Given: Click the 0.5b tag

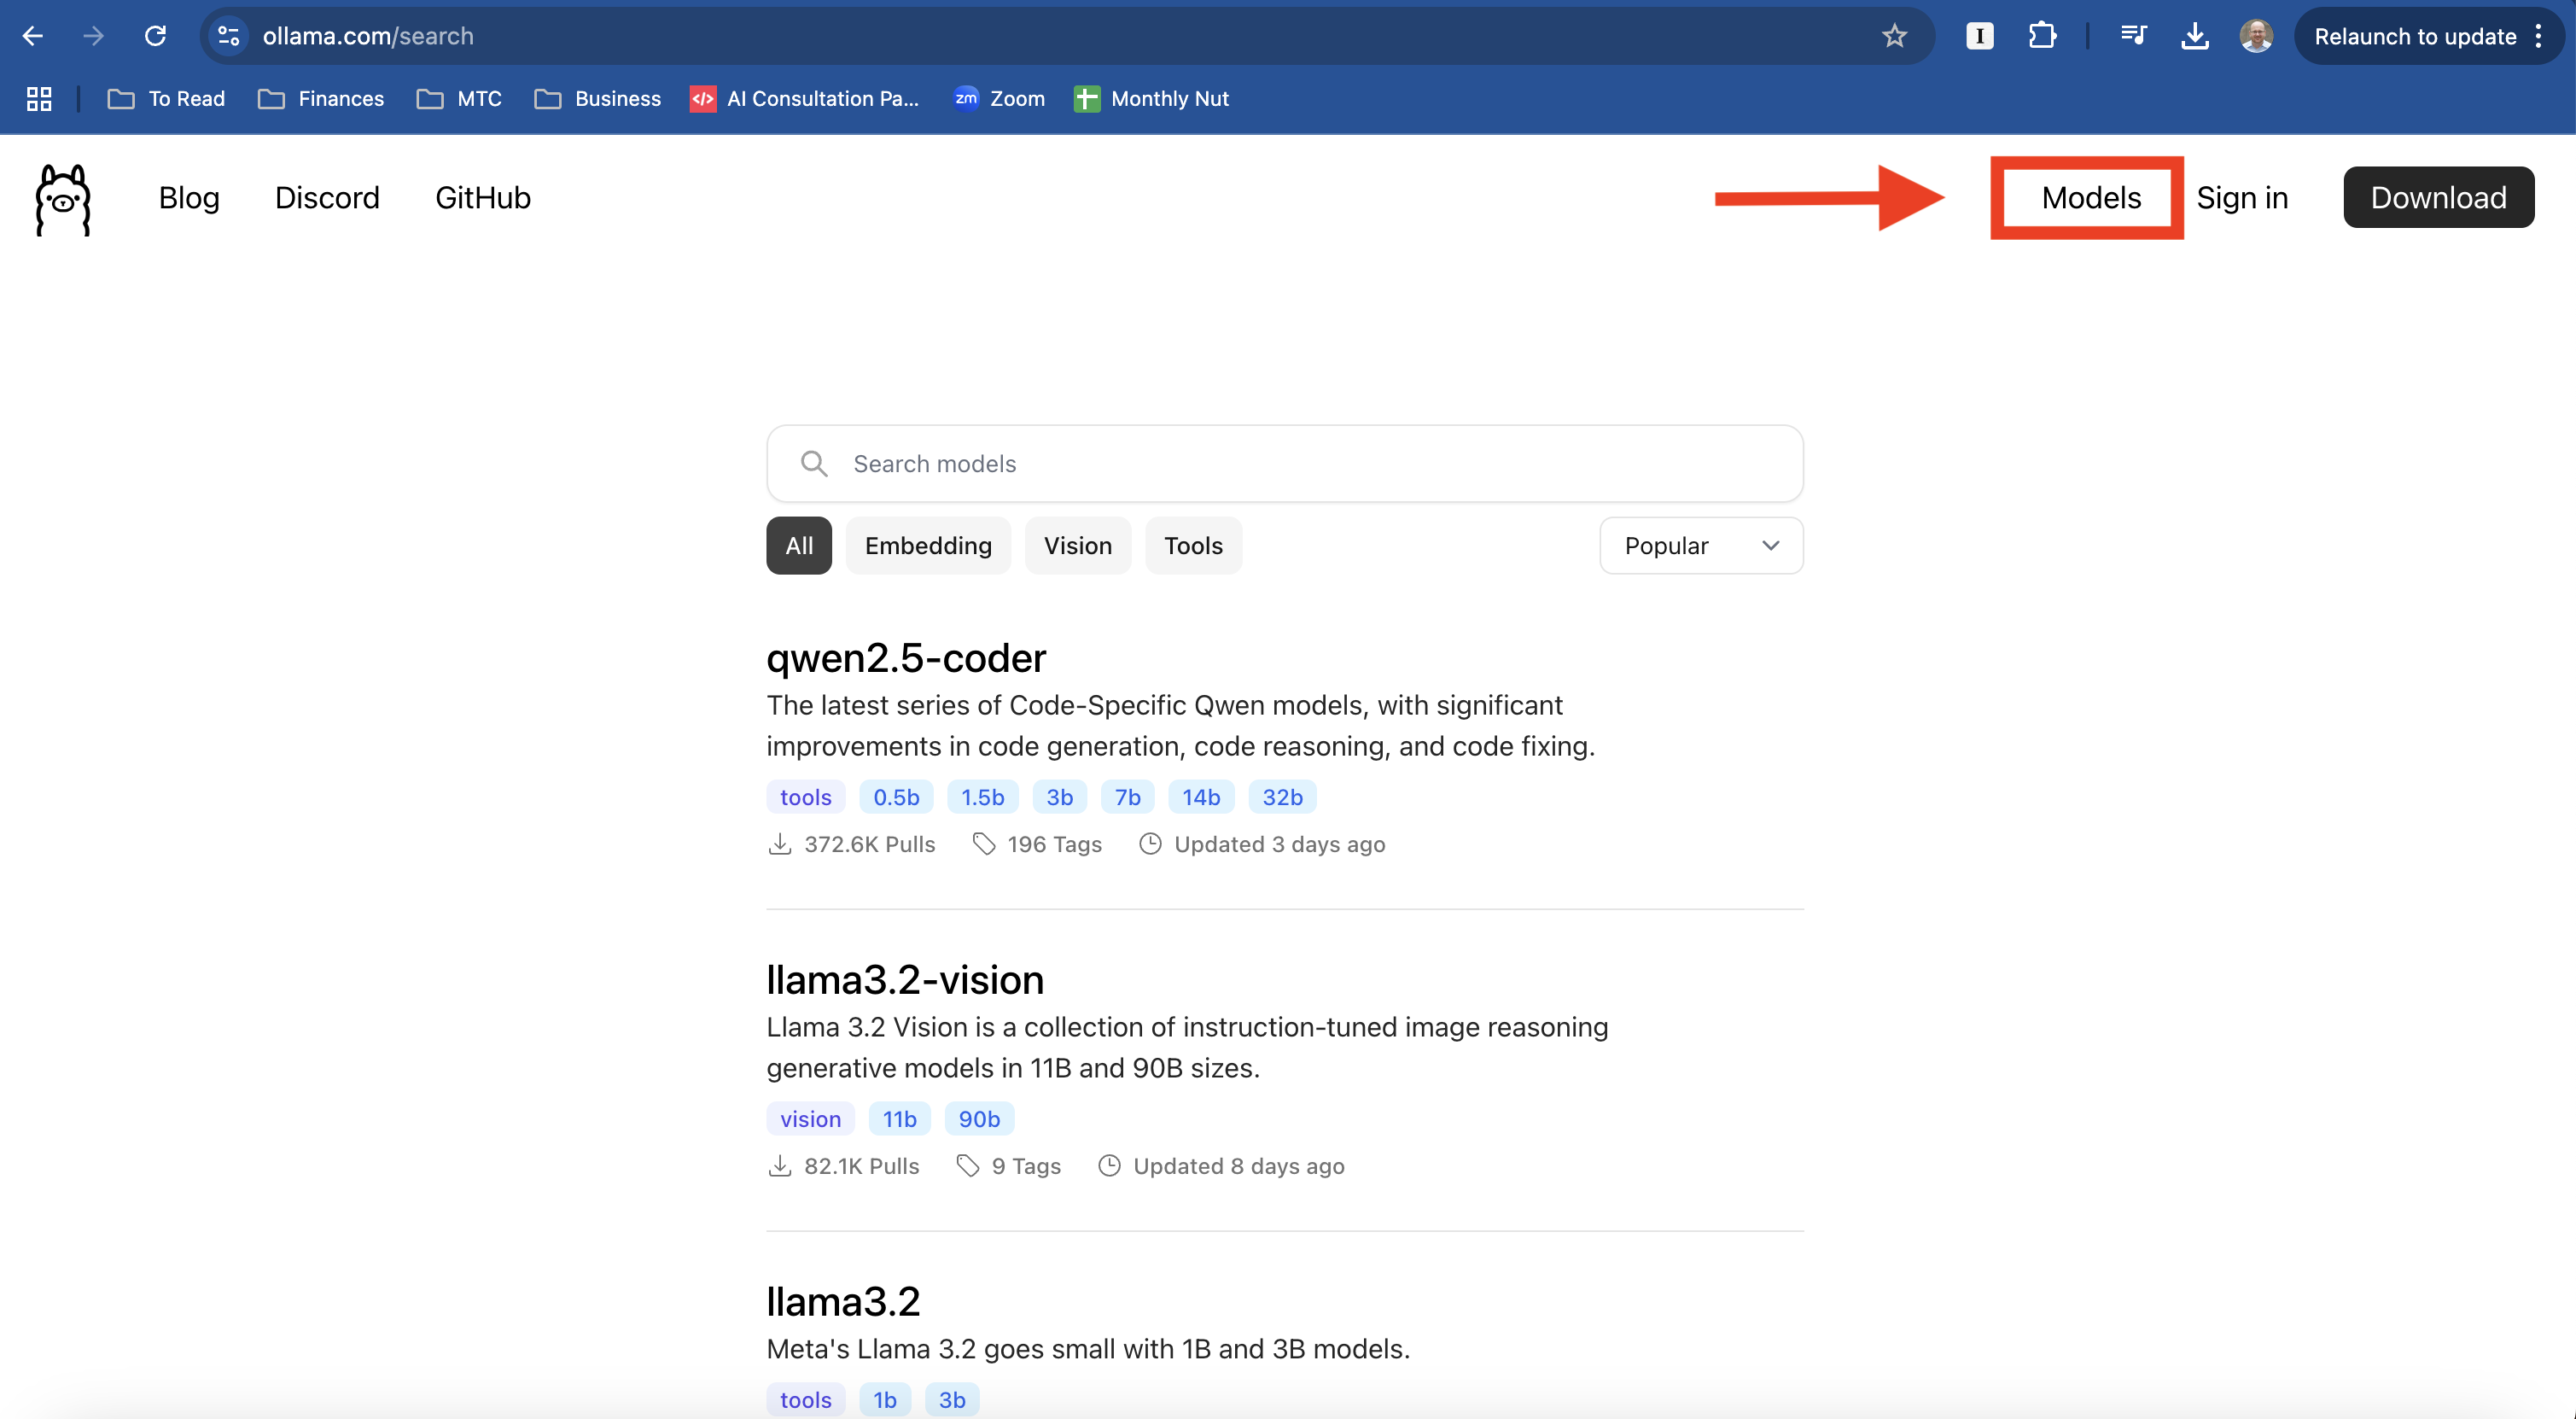Looking at the screenshot, I should tap(896, 797).
